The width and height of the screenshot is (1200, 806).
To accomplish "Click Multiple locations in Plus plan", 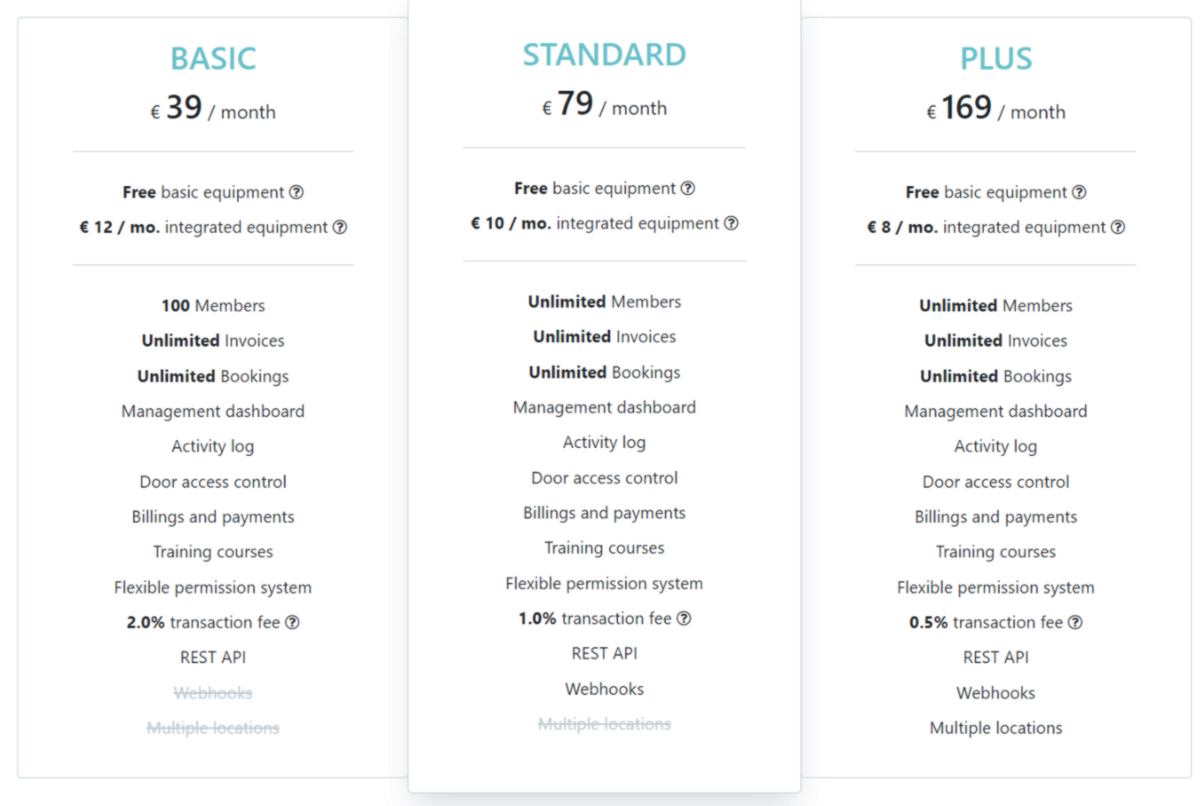I will (x=996, y=728).
